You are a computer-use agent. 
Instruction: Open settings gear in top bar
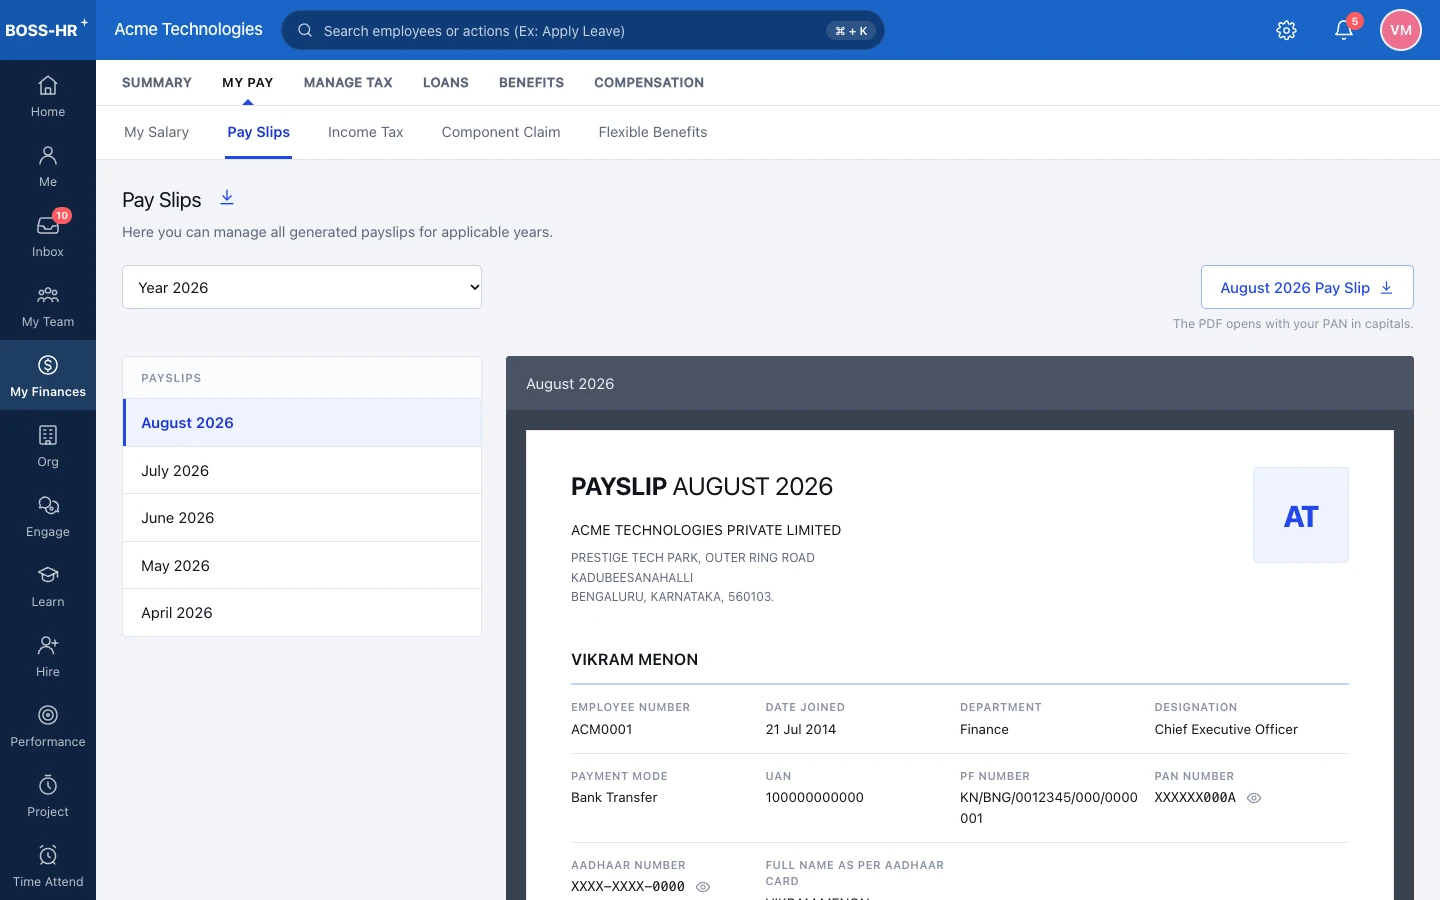pos(1287,30)
